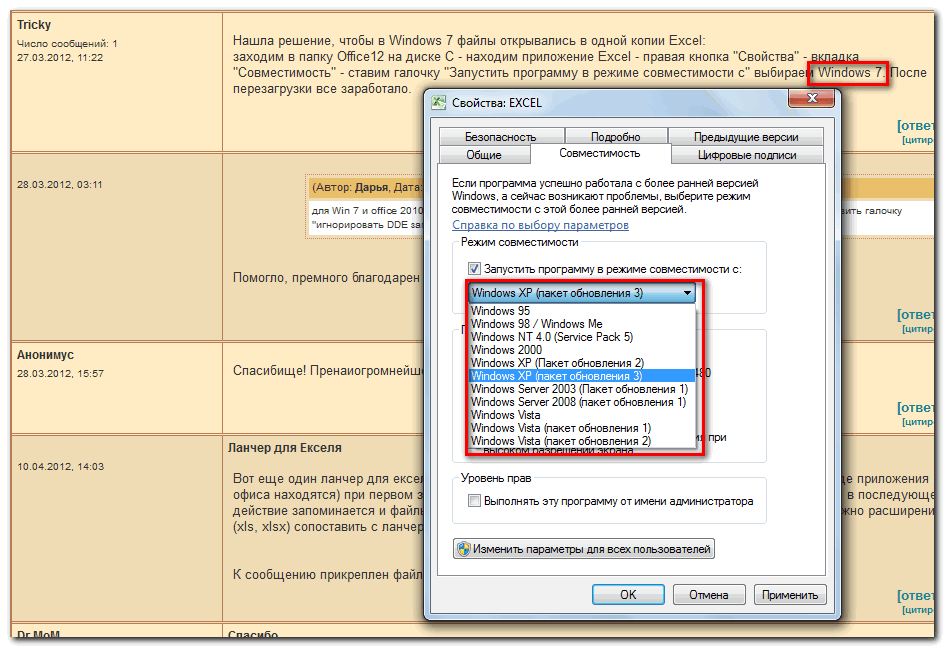Choose plain Windows Vista entry
The image size is (945, 648).
(x=582, y=415)
